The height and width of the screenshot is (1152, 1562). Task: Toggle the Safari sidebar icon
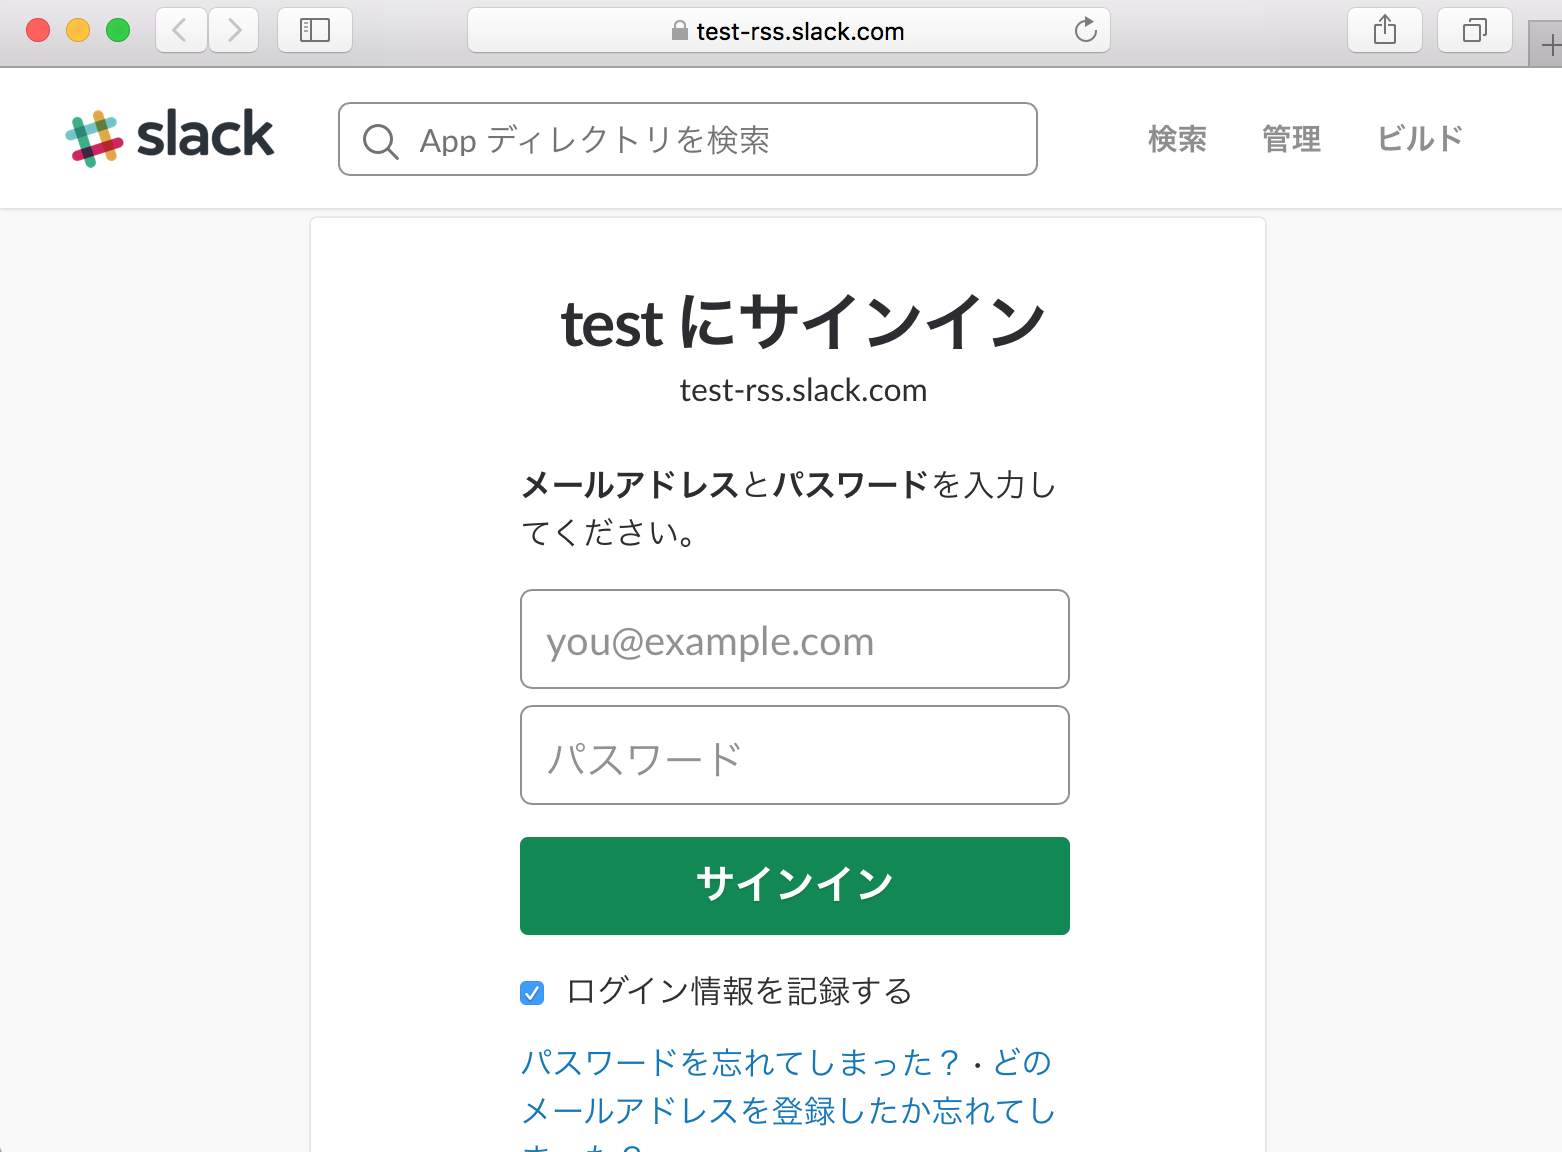pos(315,30)
